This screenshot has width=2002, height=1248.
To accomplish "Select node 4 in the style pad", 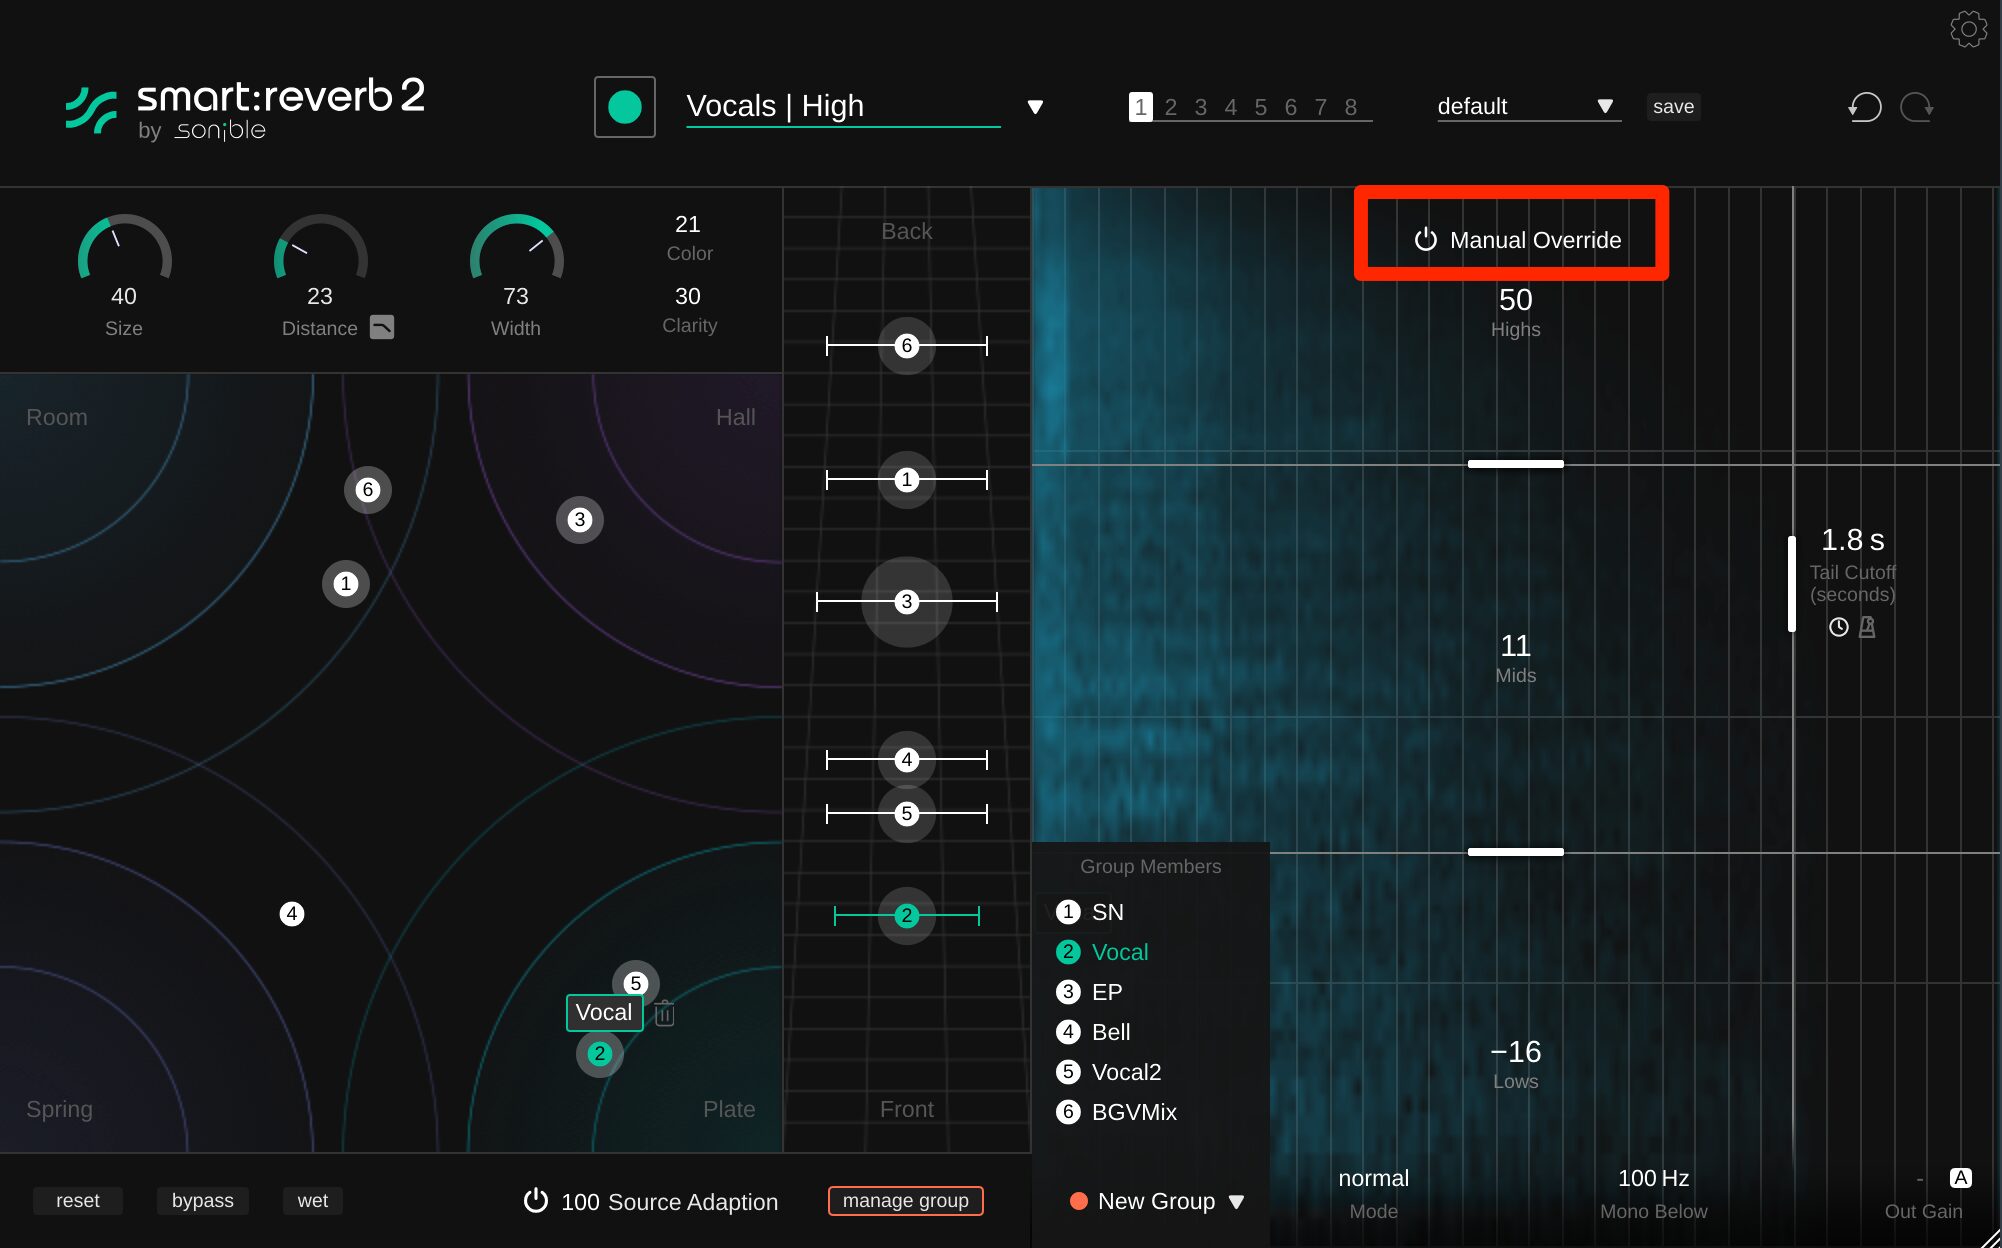I will coord(292,914).
